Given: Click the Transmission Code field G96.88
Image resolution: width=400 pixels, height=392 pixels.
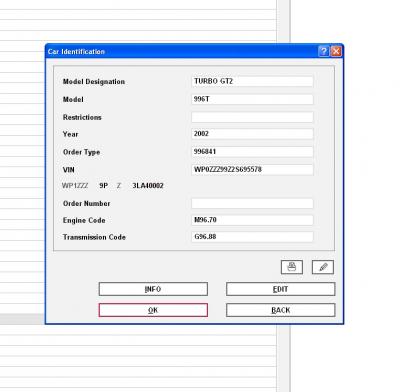Looking at the screenshot, I should point(252,237).
